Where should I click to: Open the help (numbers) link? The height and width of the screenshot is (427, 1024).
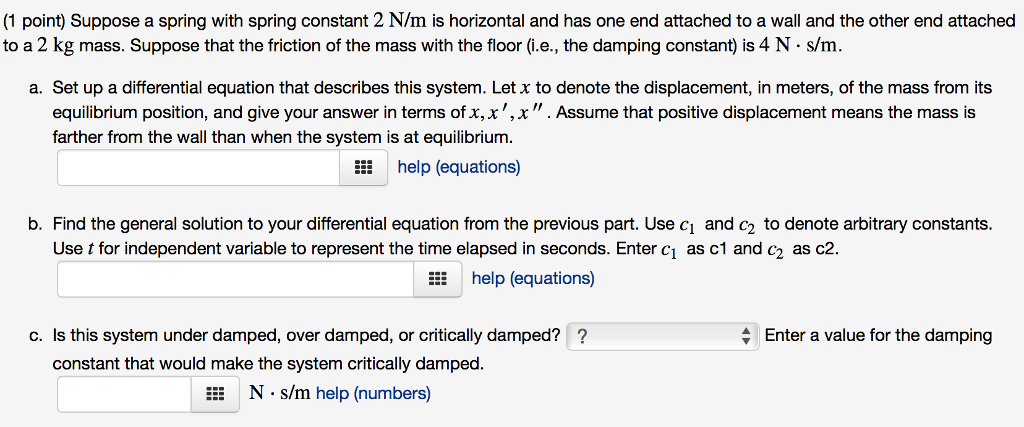click(x=373, y=393)
